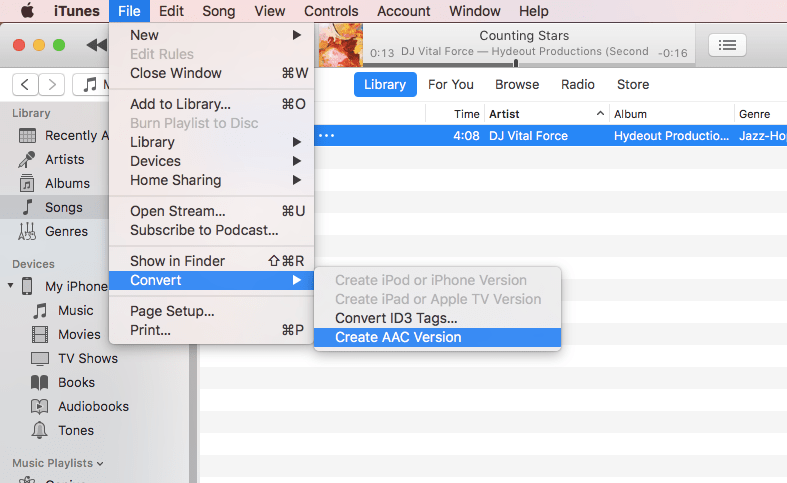Open the song's more options ellipsis

pos(326,136)
